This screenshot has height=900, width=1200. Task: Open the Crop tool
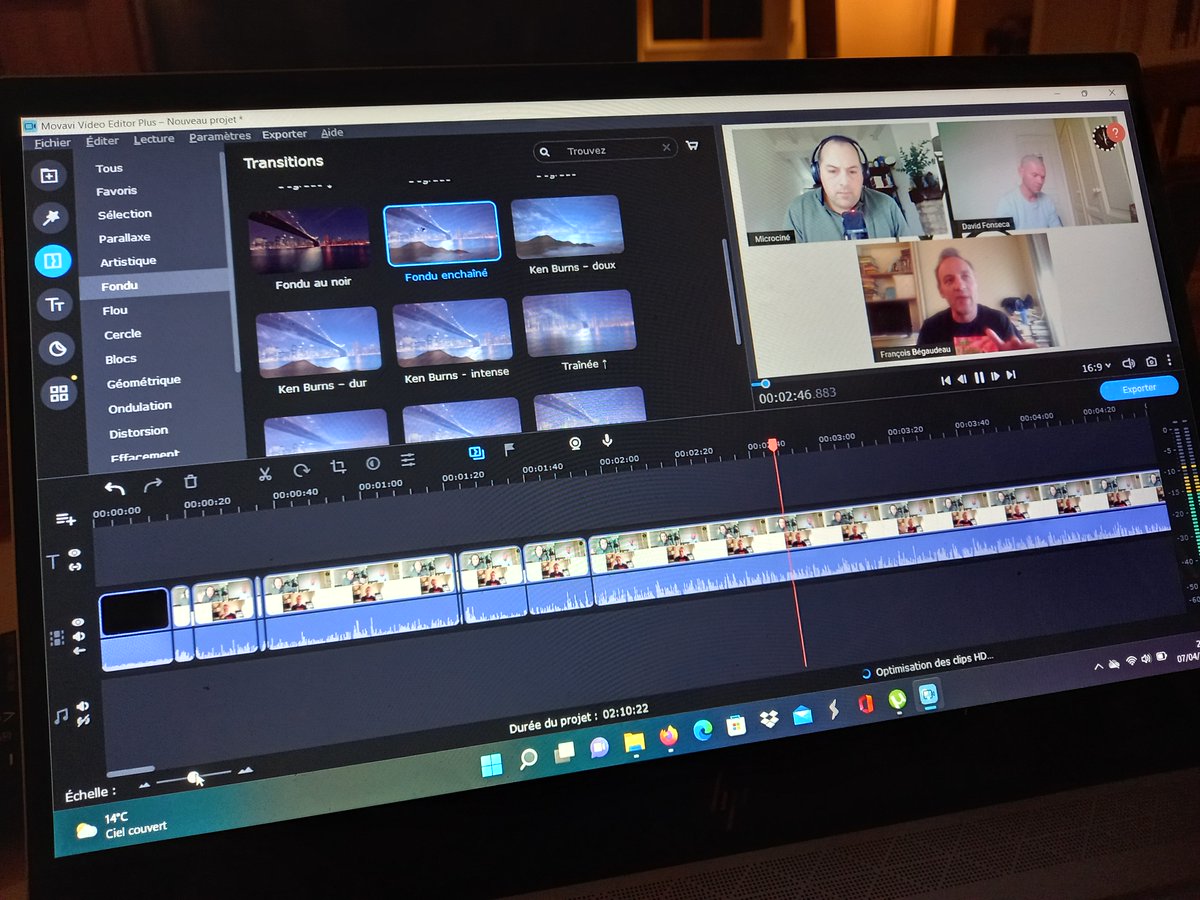[337, 466]
